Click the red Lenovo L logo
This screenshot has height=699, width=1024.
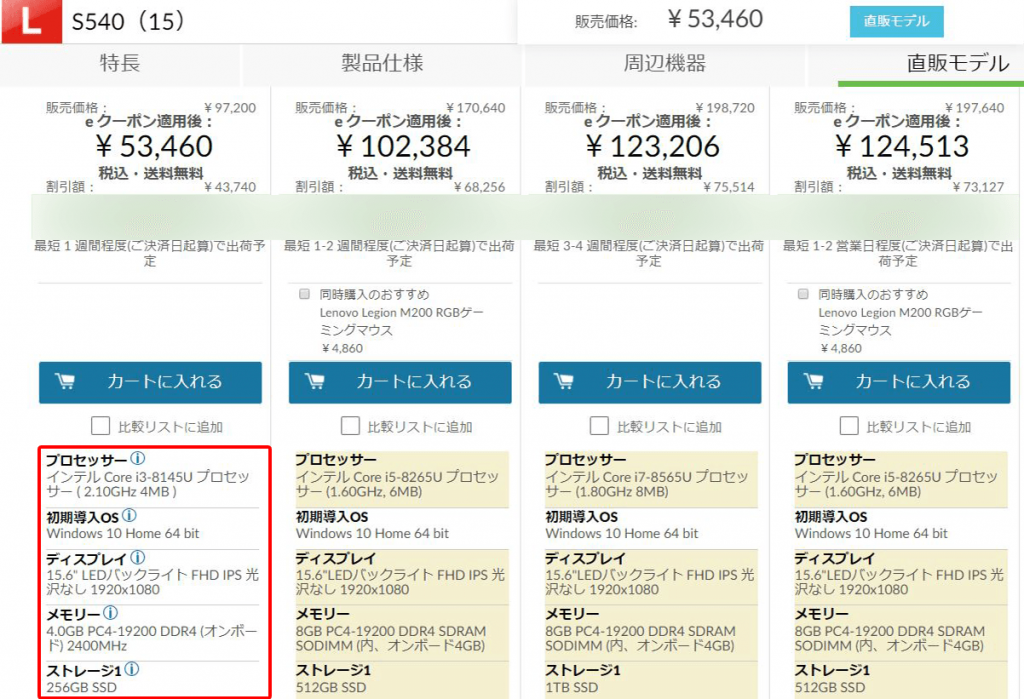31,22
